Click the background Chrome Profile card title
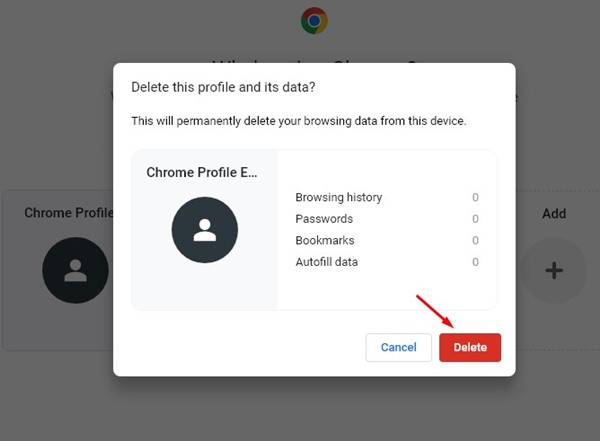The height and width of the screenshot is (441, 600). 69,212
